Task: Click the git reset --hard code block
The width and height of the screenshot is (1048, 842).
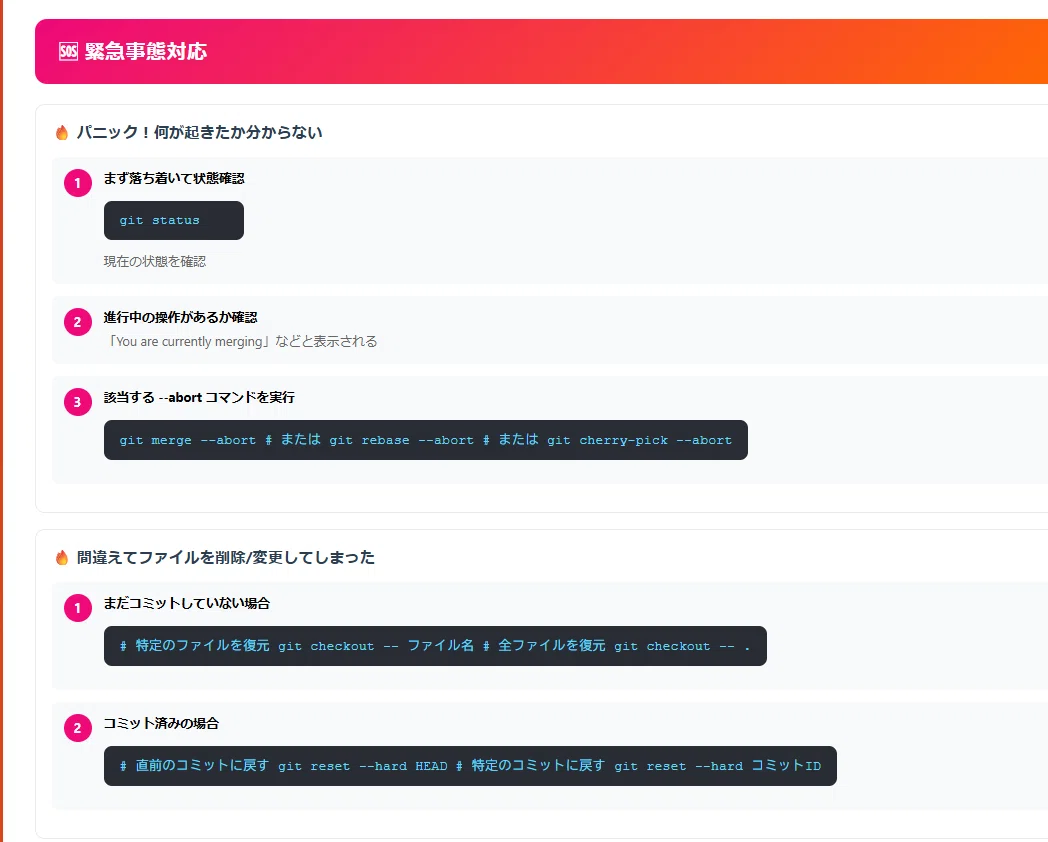Action: tap(471, 766)
